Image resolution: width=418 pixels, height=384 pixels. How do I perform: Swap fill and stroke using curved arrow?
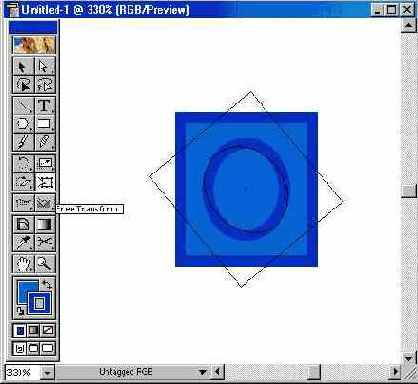tap(46, 284)
